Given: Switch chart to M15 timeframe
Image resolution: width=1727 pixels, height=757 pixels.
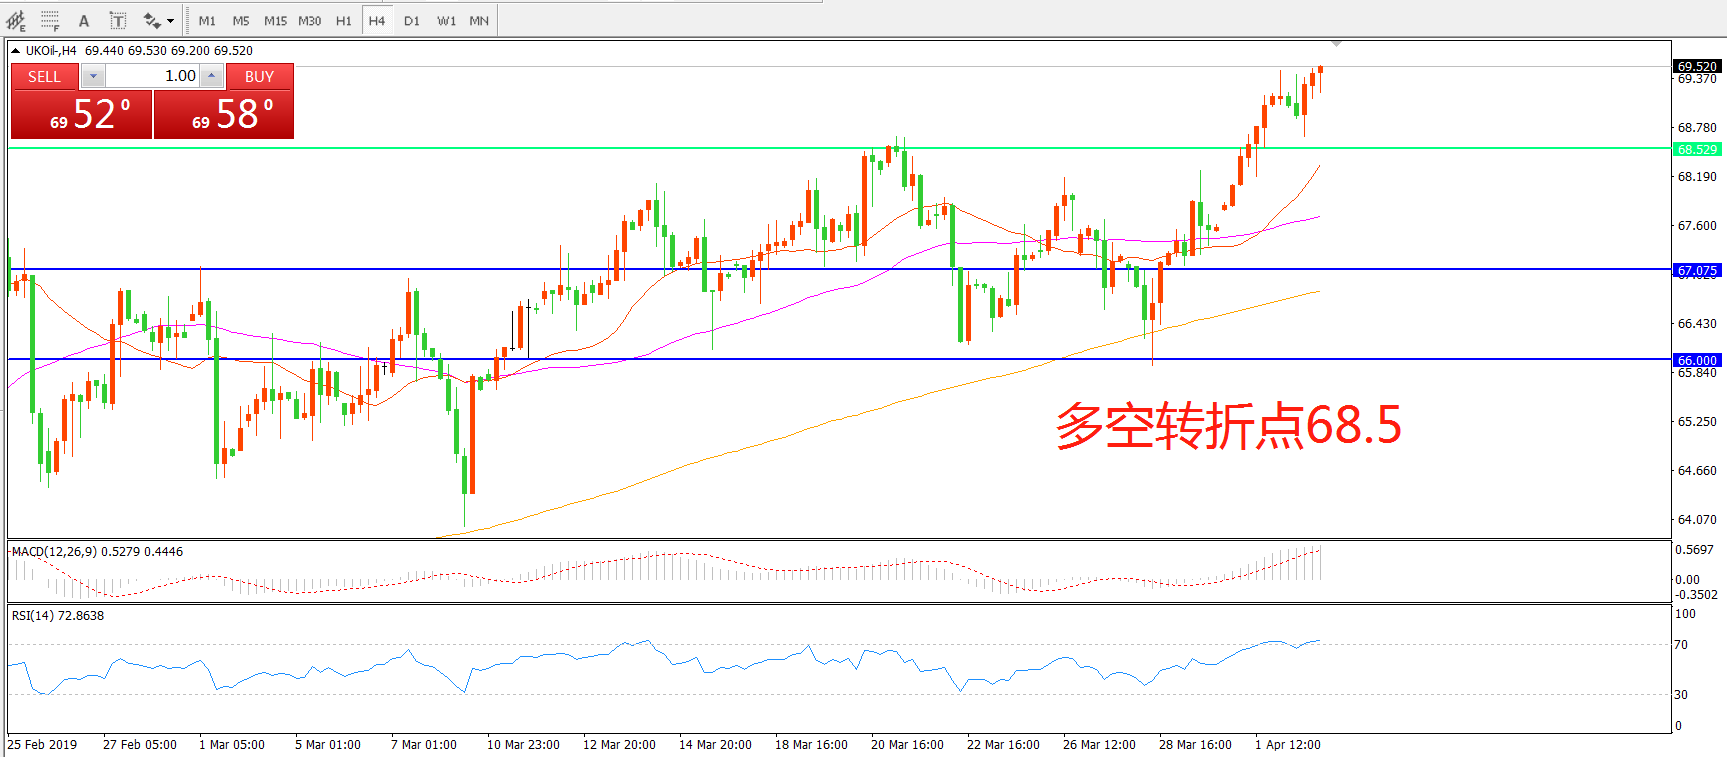Looking at the screenshot, I should pyautogui.click(x=275, y=20).
